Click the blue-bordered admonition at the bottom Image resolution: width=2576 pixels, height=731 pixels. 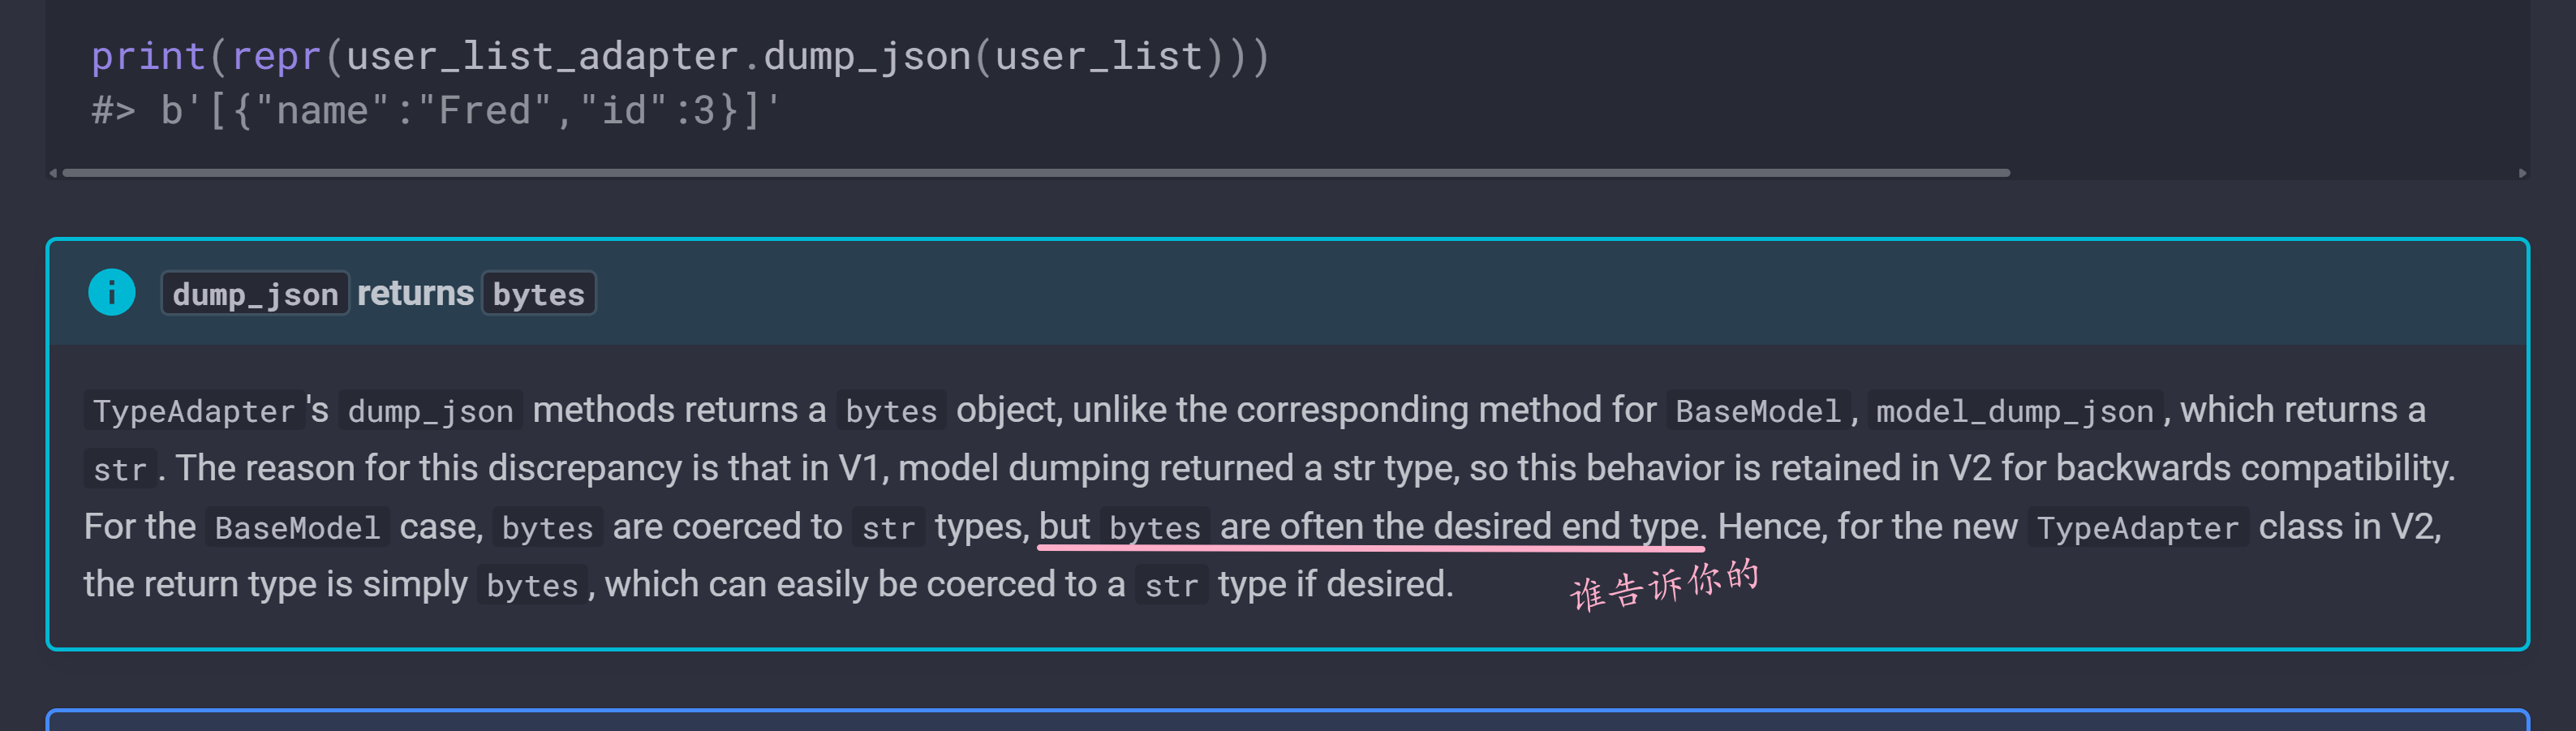pos(1287,720)
